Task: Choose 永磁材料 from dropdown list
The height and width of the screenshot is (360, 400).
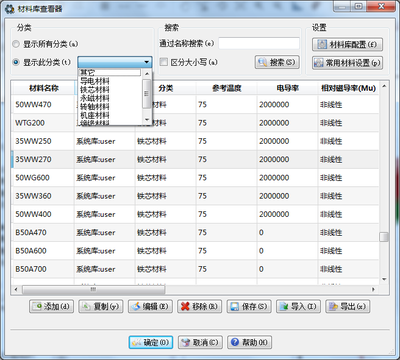Action: coord(95,98)
